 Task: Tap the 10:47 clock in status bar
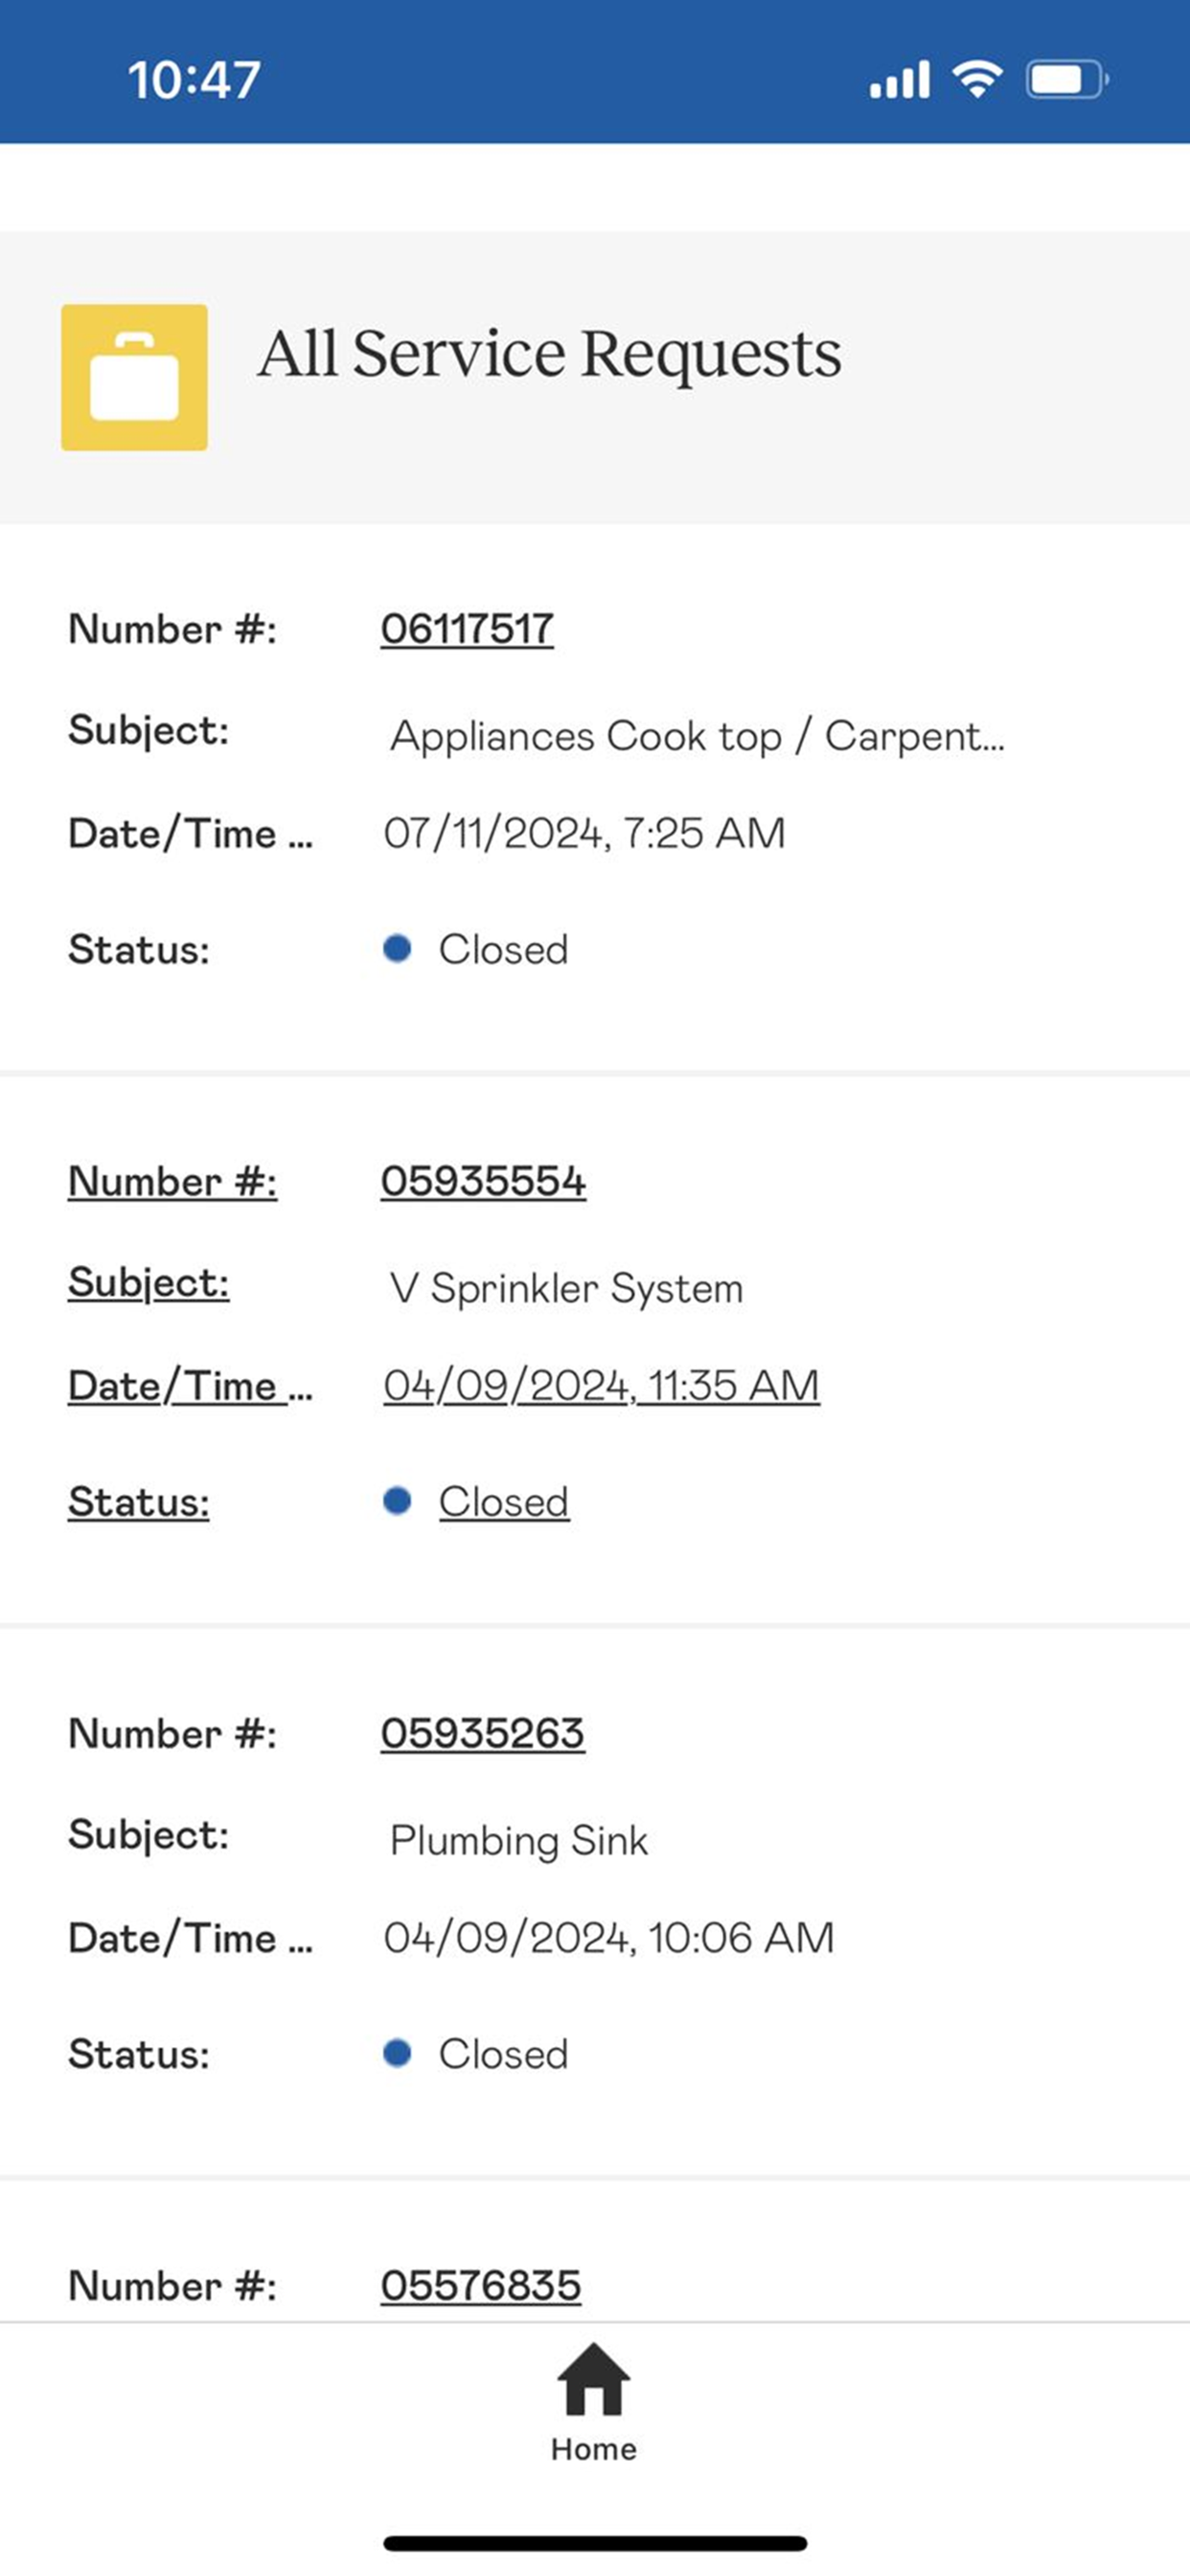click(194, 80)
